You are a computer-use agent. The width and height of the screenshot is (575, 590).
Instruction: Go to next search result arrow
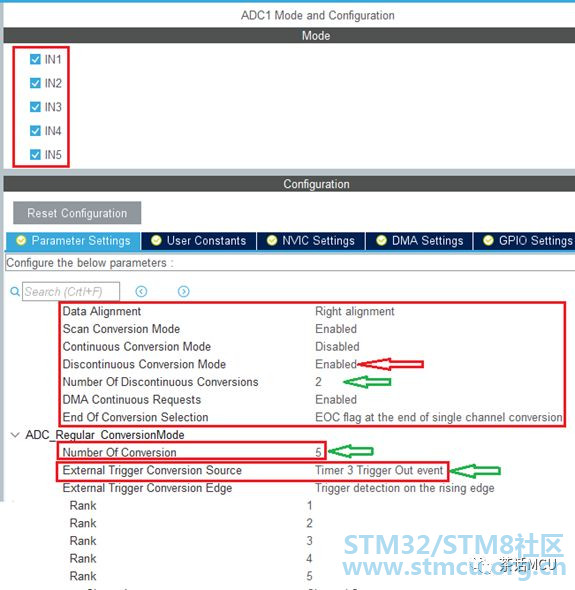click(184, 291)
